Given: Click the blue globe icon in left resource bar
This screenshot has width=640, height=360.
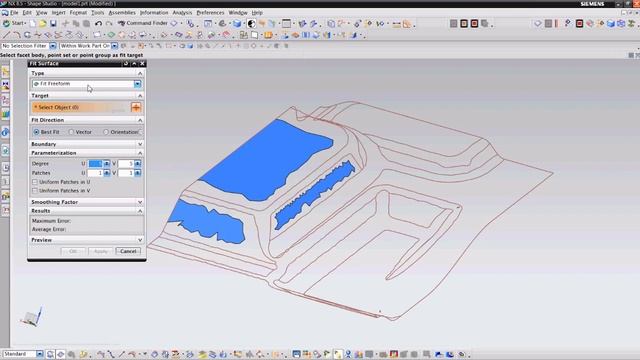Looking at the screenshot, I should tap(5, 132).
